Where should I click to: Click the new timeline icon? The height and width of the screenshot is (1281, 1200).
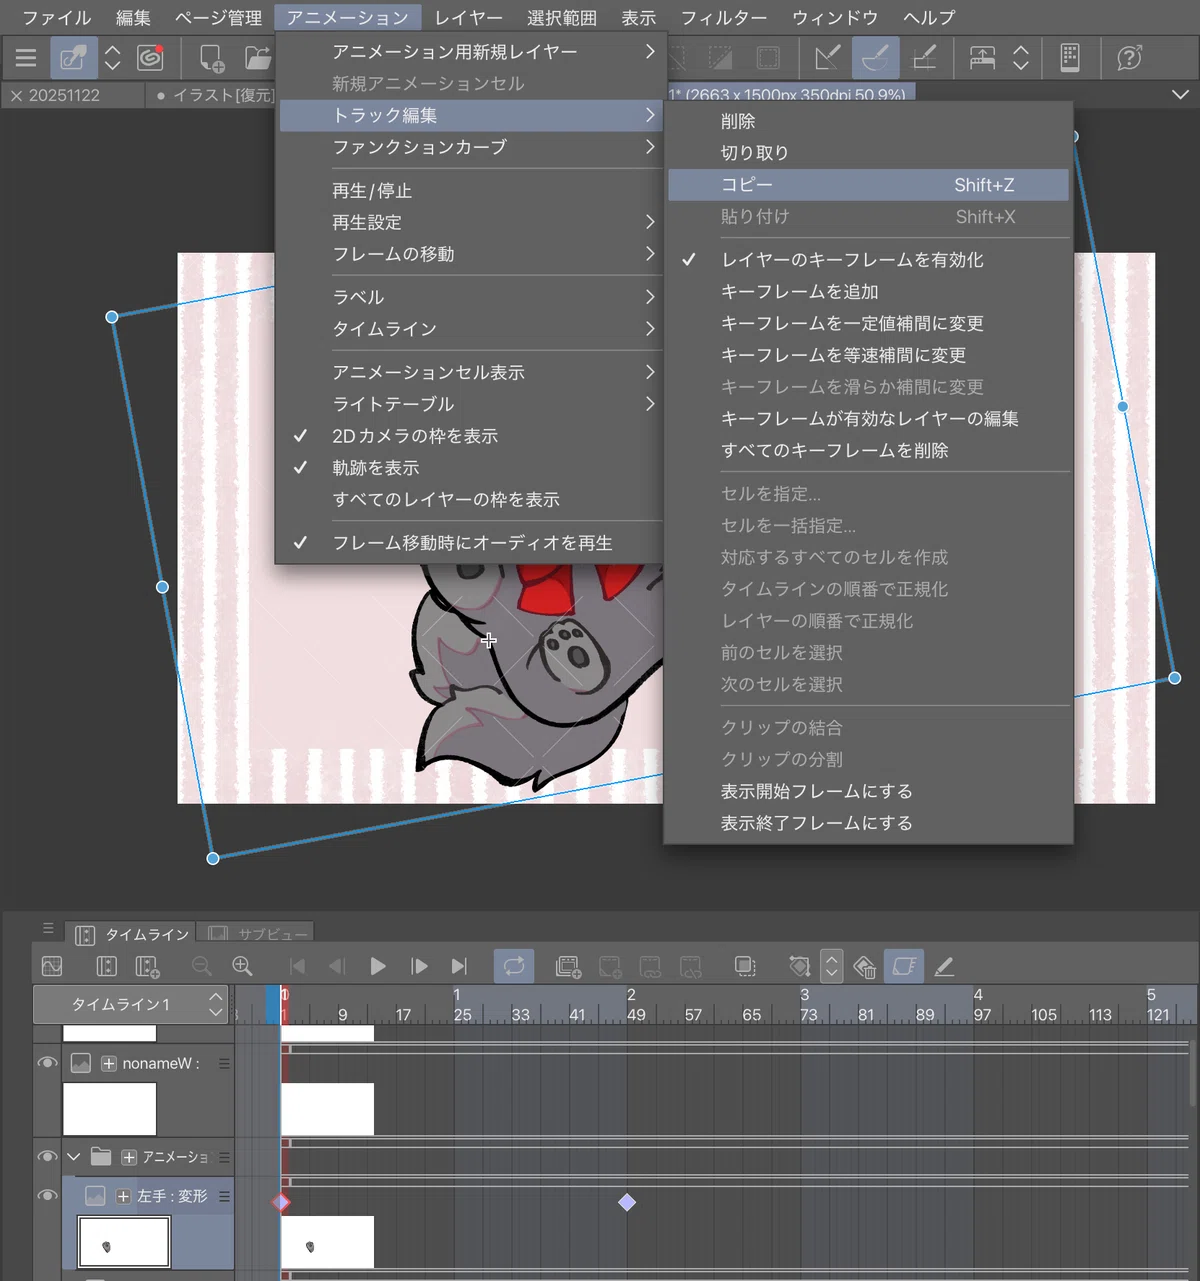pyautogui.click(x=147, y=966)
